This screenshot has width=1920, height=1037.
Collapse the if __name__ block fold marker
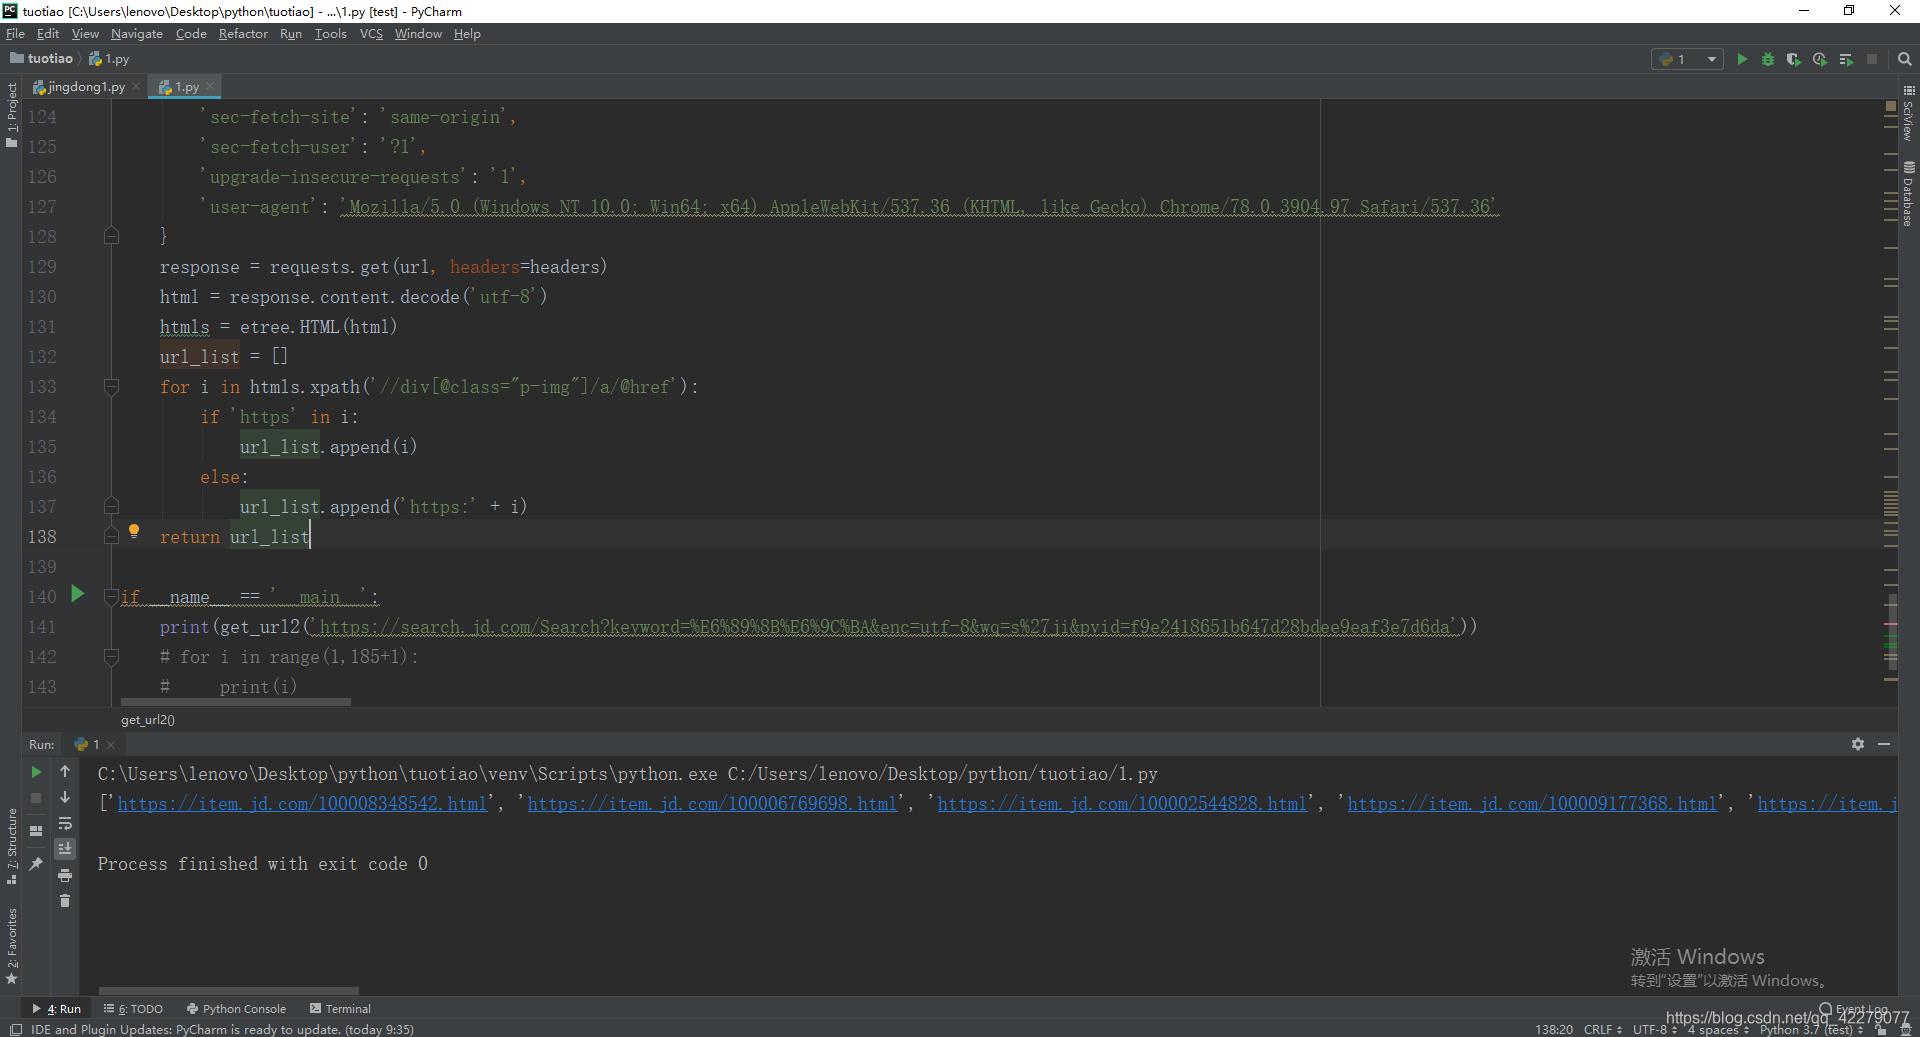point(111,597)
